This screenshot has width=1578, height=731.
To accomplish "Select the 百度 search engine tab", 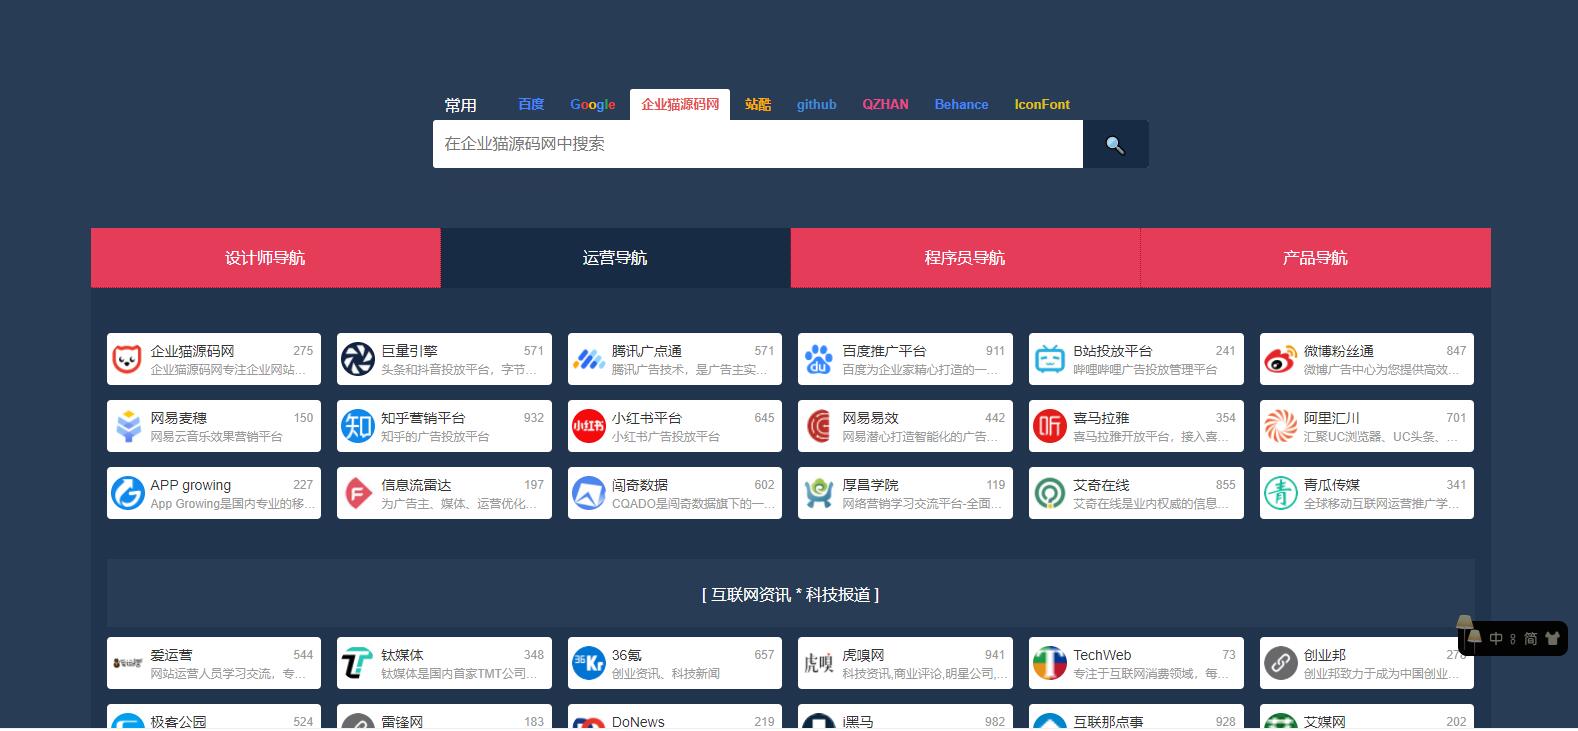I will 531,104.
